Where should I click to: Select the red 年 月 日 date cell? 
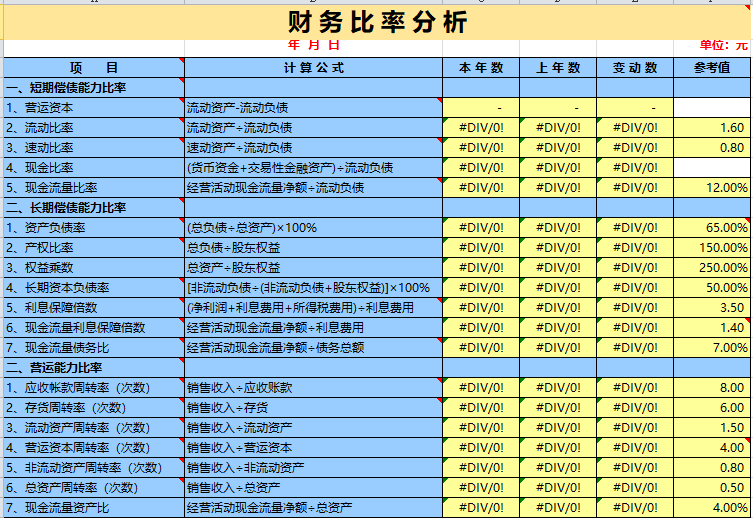coord(313,46)
